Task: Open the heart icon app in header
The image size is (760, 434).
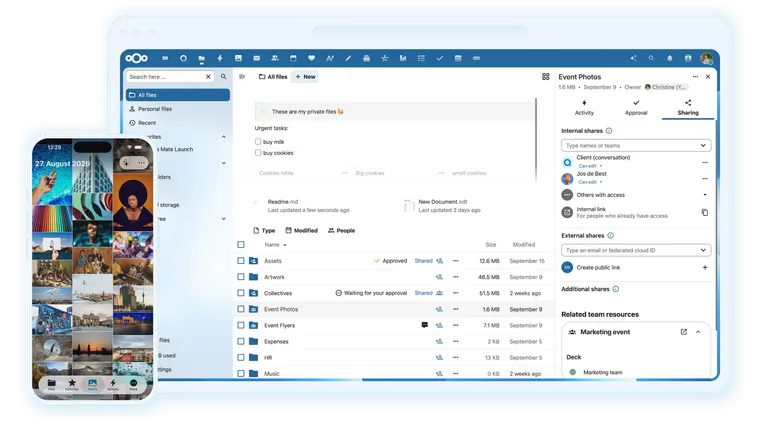Action: tap(311, 58)
